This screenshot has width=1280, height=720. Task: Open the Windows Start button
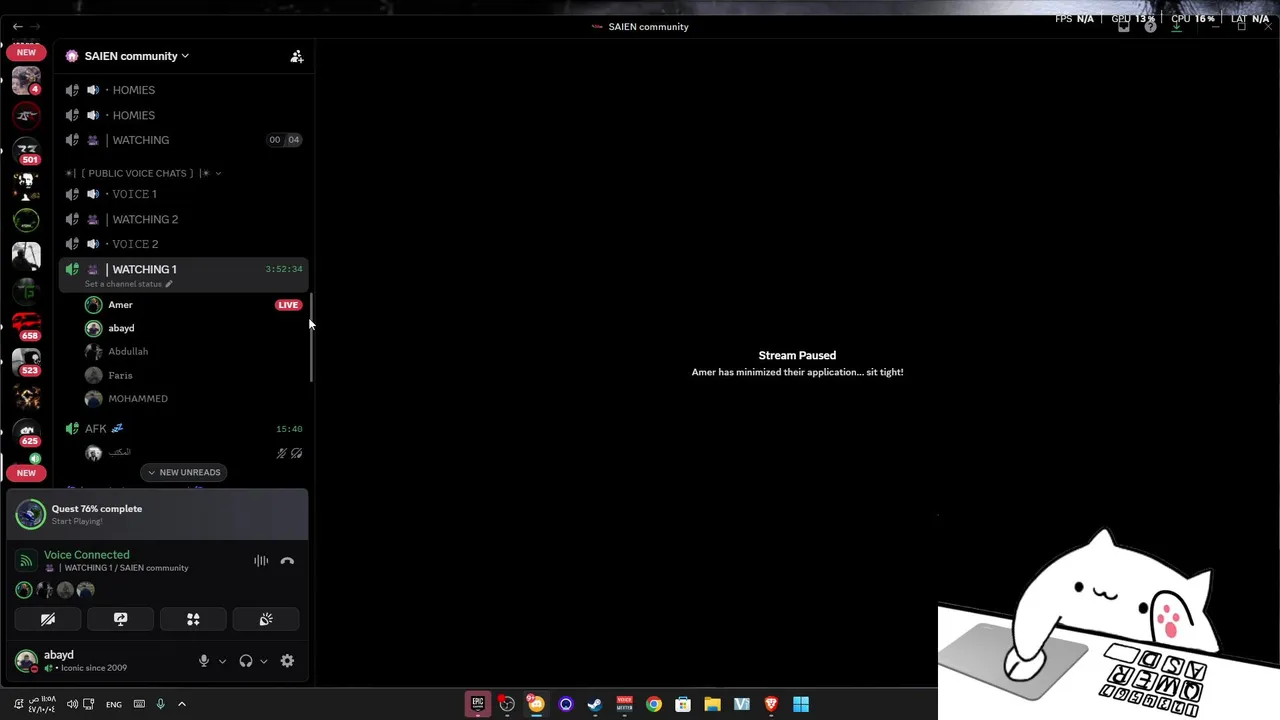click(800, 704)
